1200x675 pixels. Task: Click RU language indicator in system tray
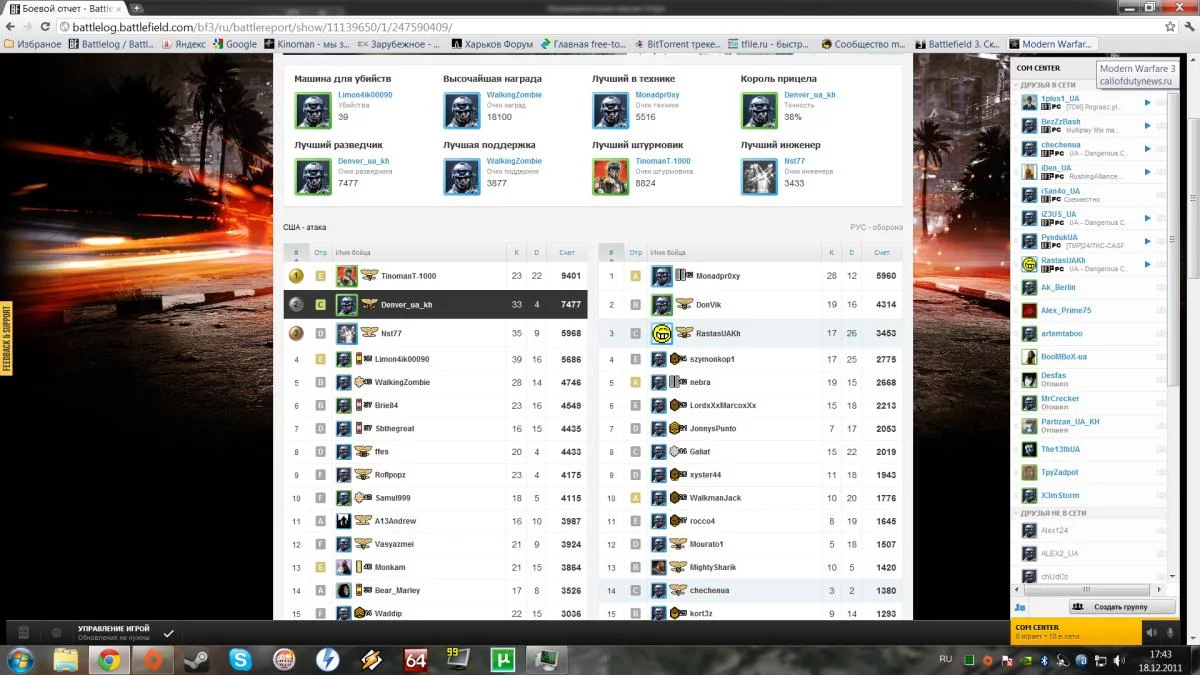coord(946,659)
